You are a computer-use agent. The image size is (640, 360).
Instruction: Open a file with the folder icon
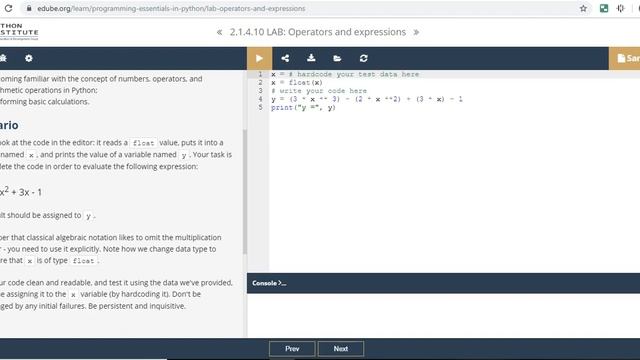337,58
